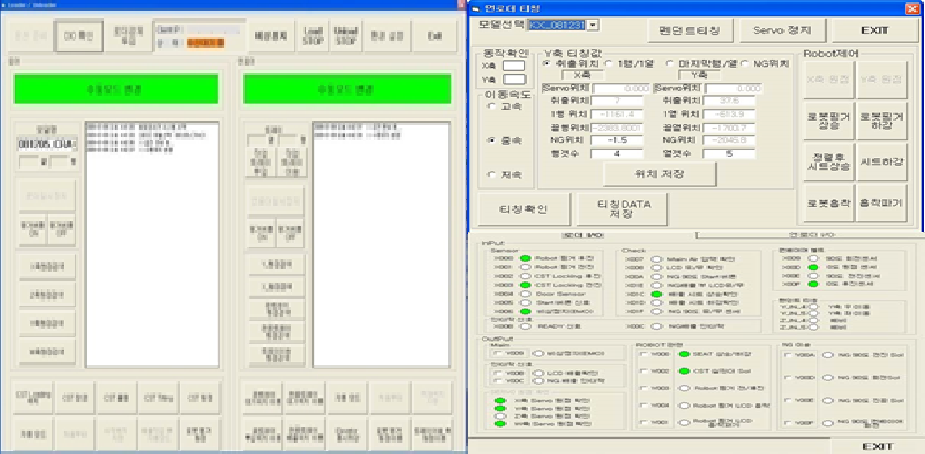Click the 티칭DATA 저장 button
The width and height of the screenshot is (925, 454).
pyautogui.click(x=621, y=208)
